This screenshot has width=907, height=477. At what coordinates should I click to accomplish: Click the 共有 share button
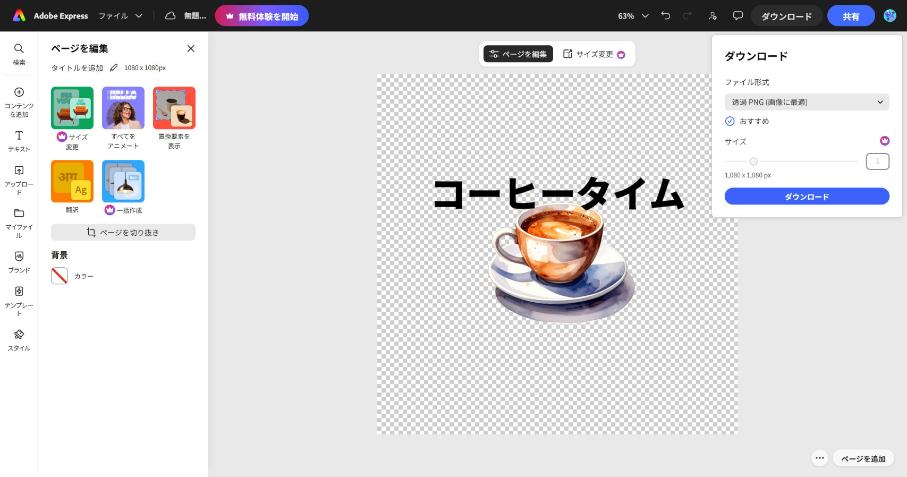(x=850, y=16)
